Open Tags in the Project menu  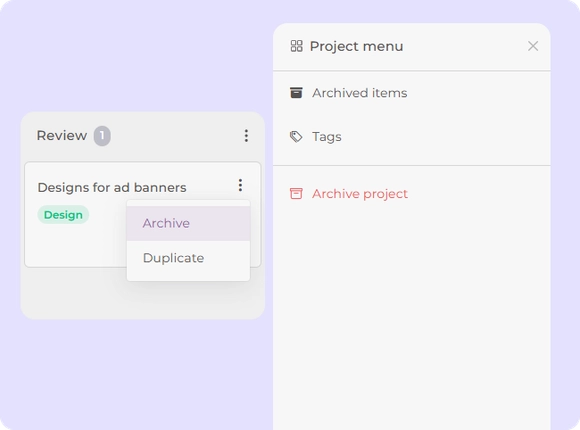412,137
